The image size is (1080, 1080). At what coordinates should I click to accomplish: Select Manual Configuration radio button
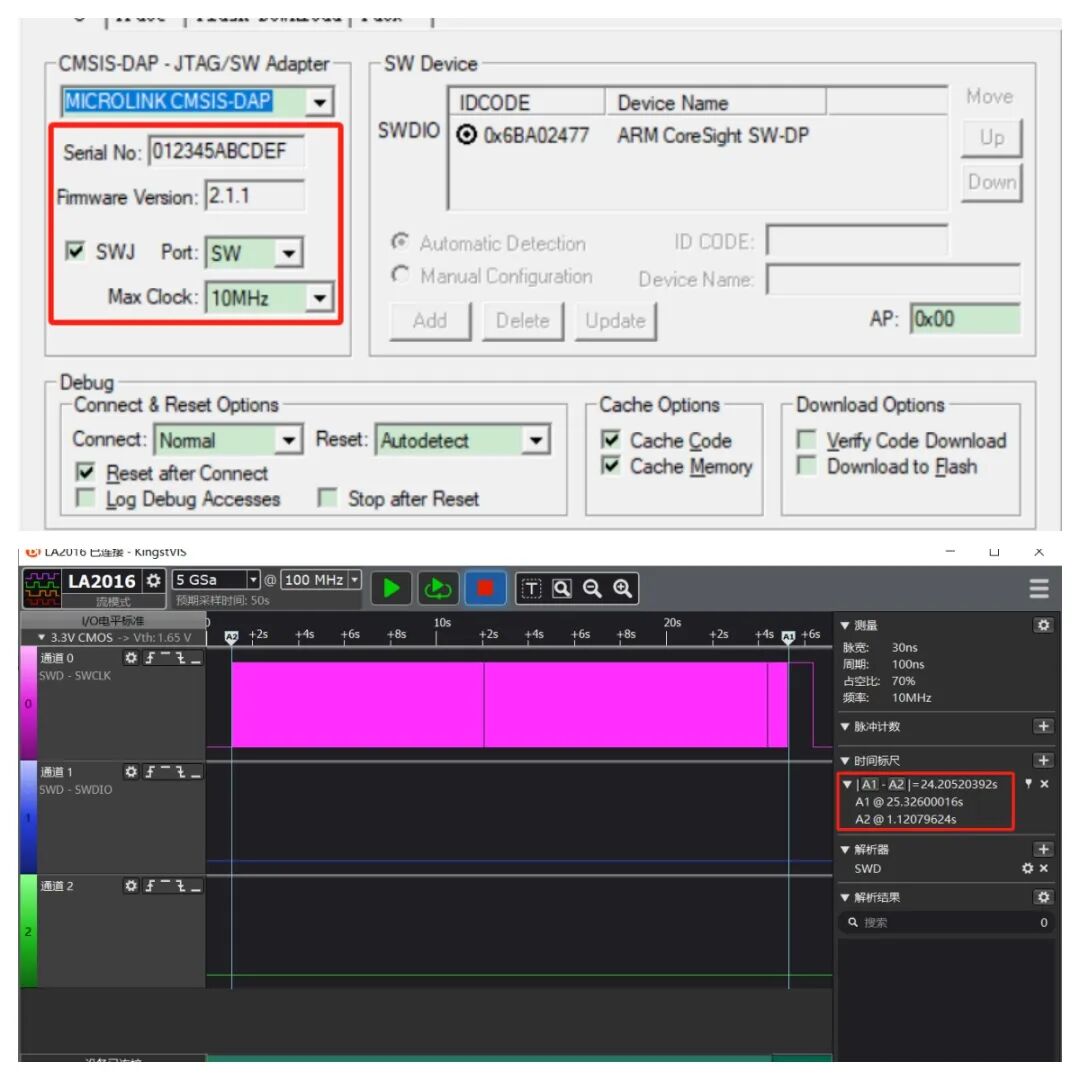click(x=400, y=275)
